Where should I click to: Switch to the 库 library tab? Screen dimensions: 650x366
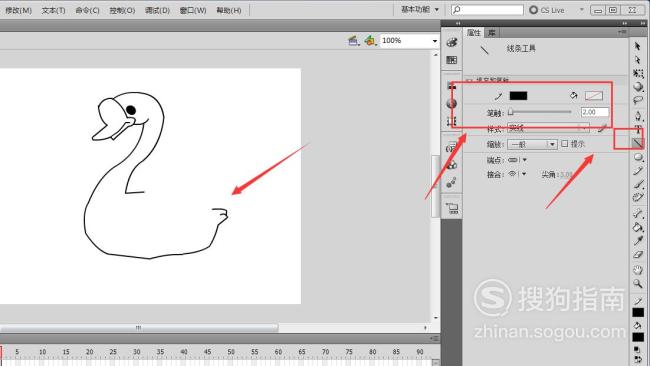(x=492, y=33)
